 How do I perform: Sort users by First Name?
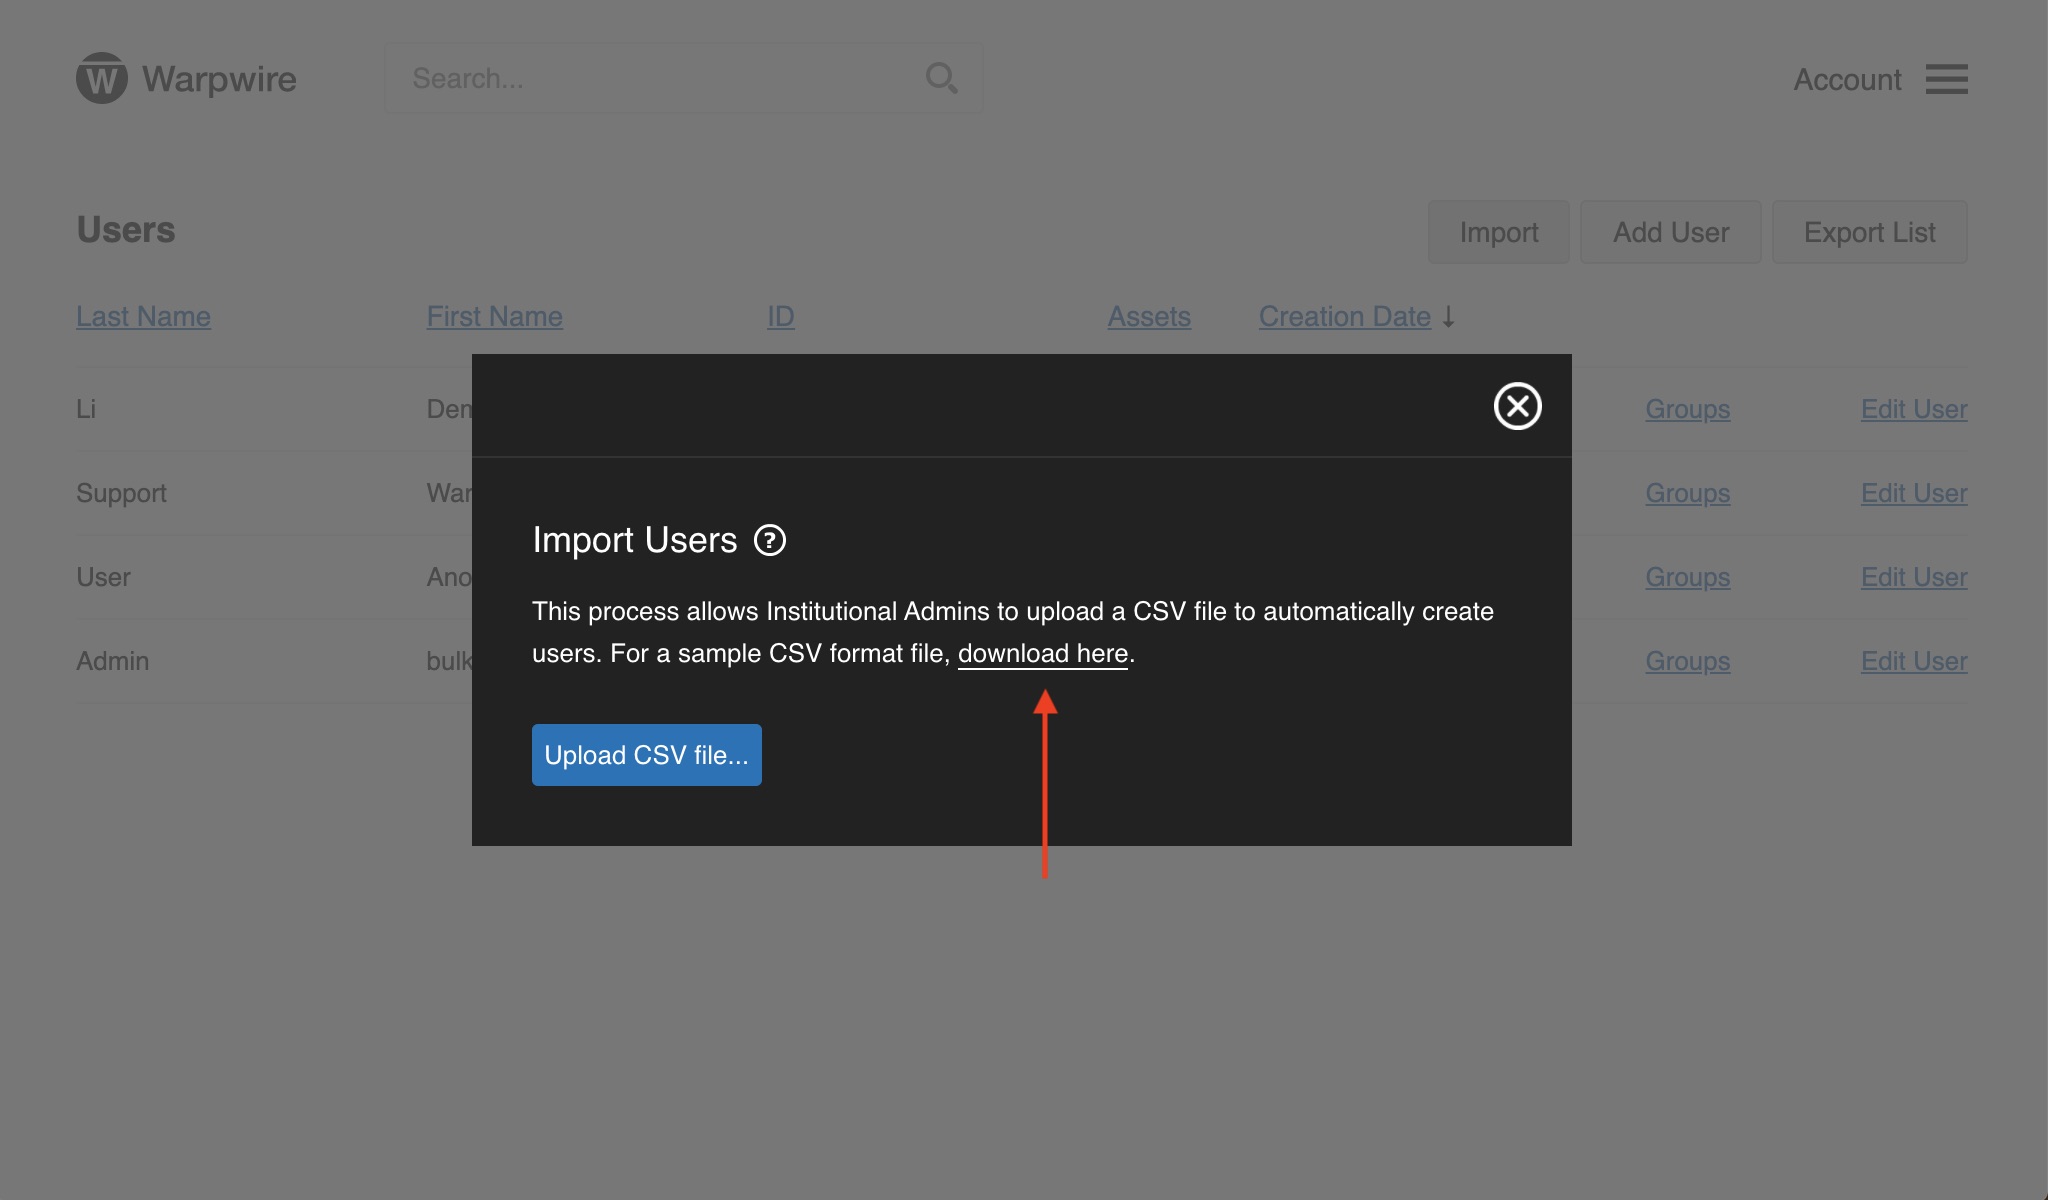(x=494, y=316)
